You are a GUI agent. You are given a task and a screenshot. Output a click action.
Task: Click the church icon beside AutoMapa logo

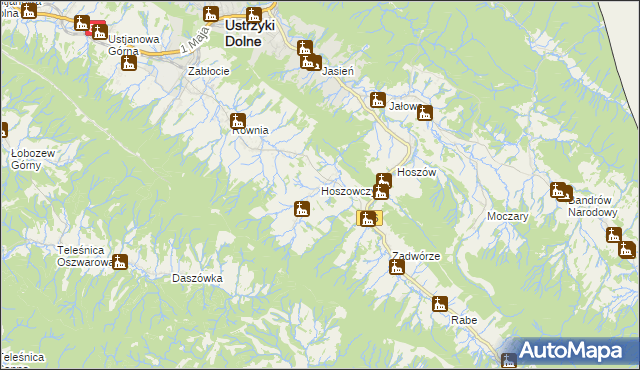(x=509, y=360)
